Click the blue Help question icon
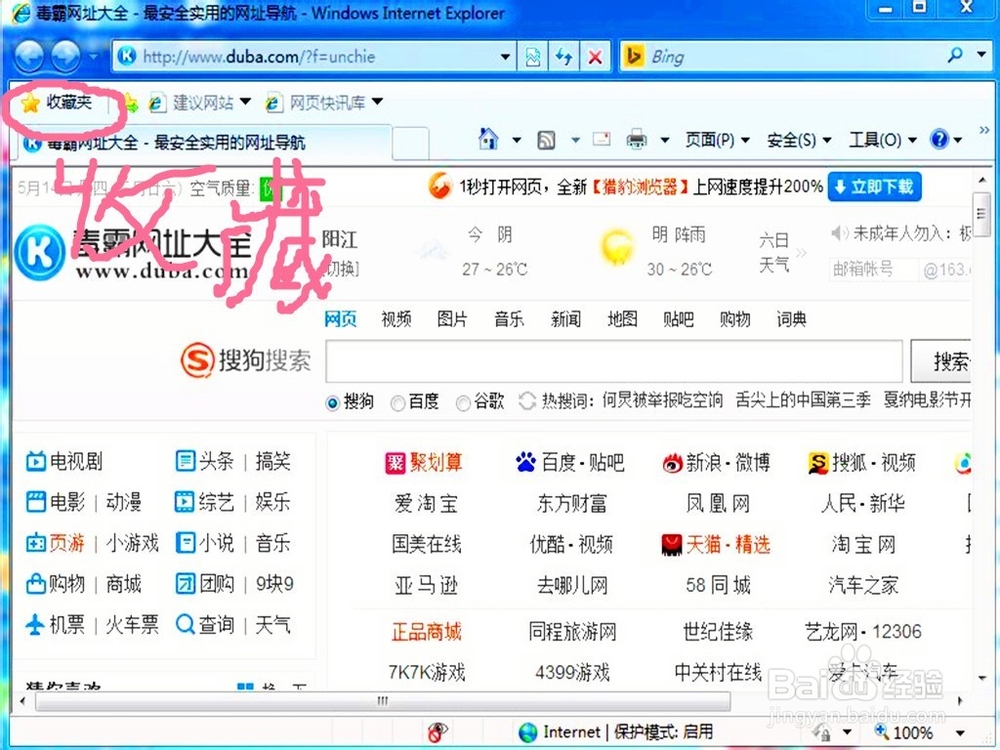Image resolution: width=1000 pixels, height=750 pixels. [x=939, y=139]
